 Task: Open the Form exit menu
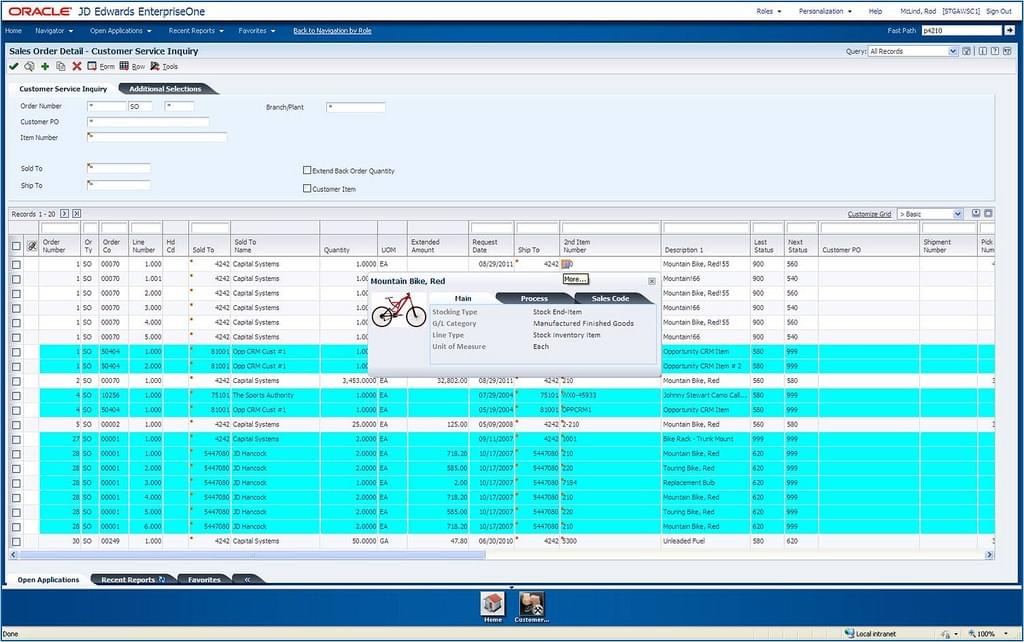tap(101, 66)
